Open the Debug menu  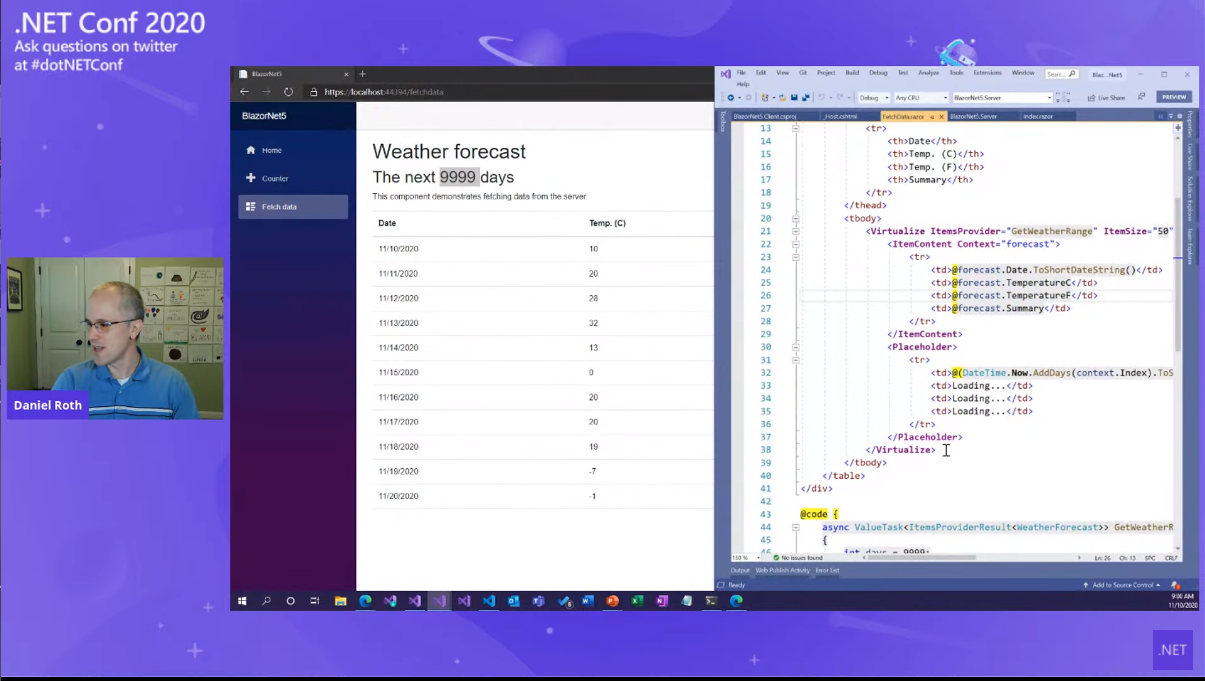click(x=878, y=73)
